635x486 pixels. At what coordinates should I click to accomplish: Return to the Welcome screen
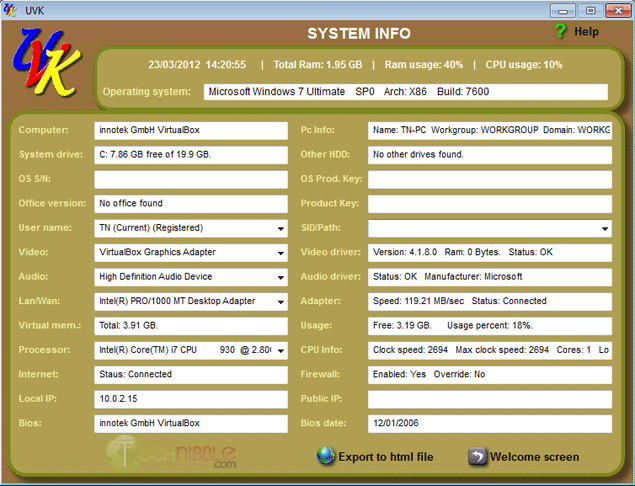point(534,457)
